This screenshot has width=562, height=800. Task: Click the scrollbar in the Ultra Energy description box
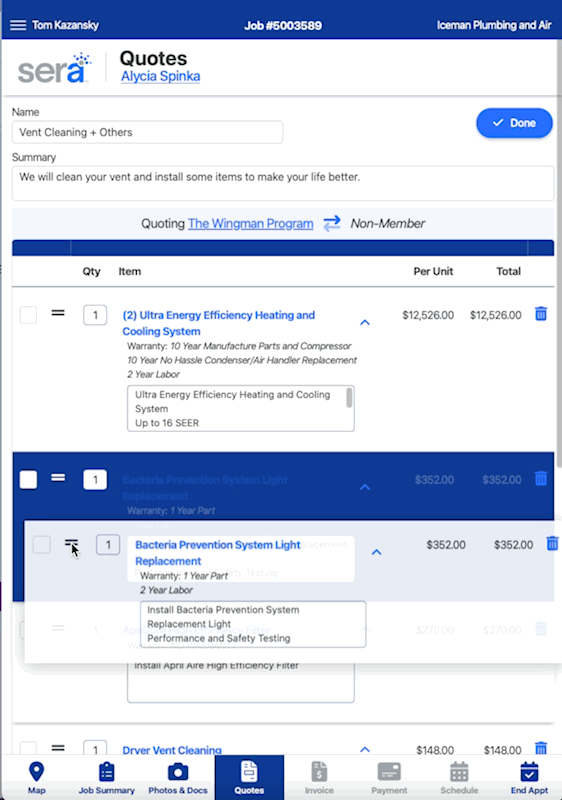coord(349,397)
